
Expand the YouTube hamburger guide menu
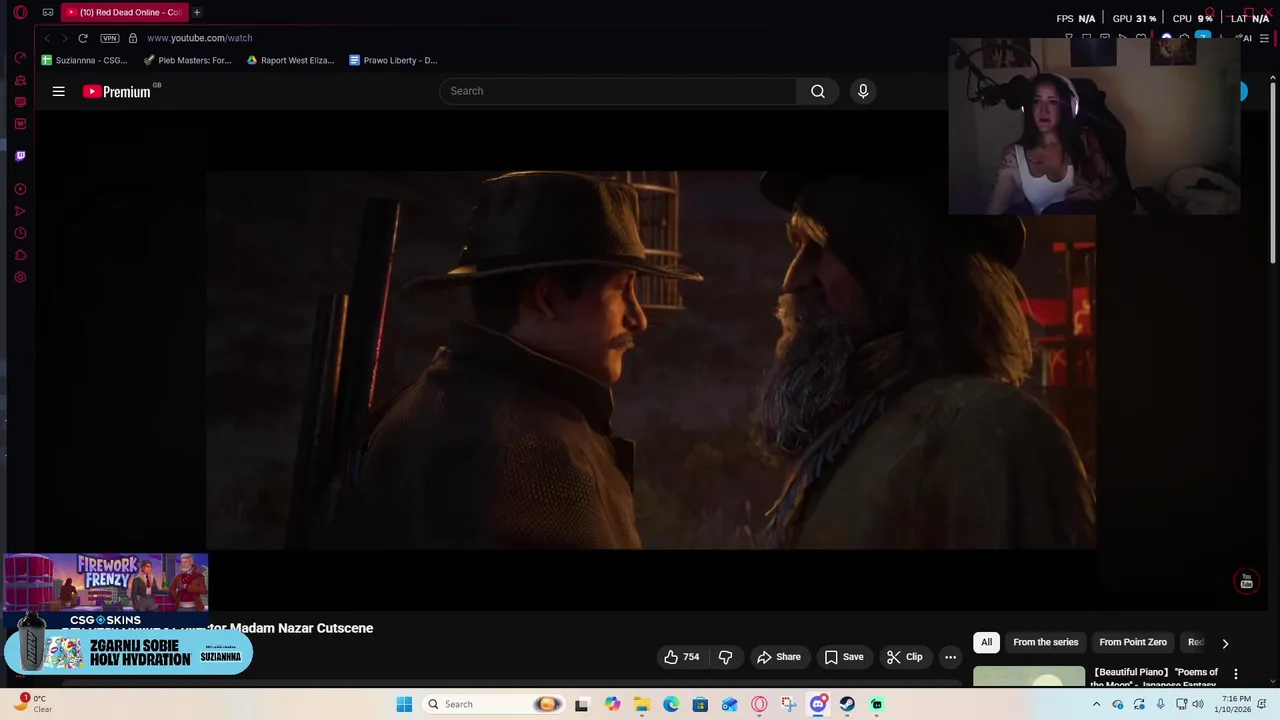click(58, 91)
